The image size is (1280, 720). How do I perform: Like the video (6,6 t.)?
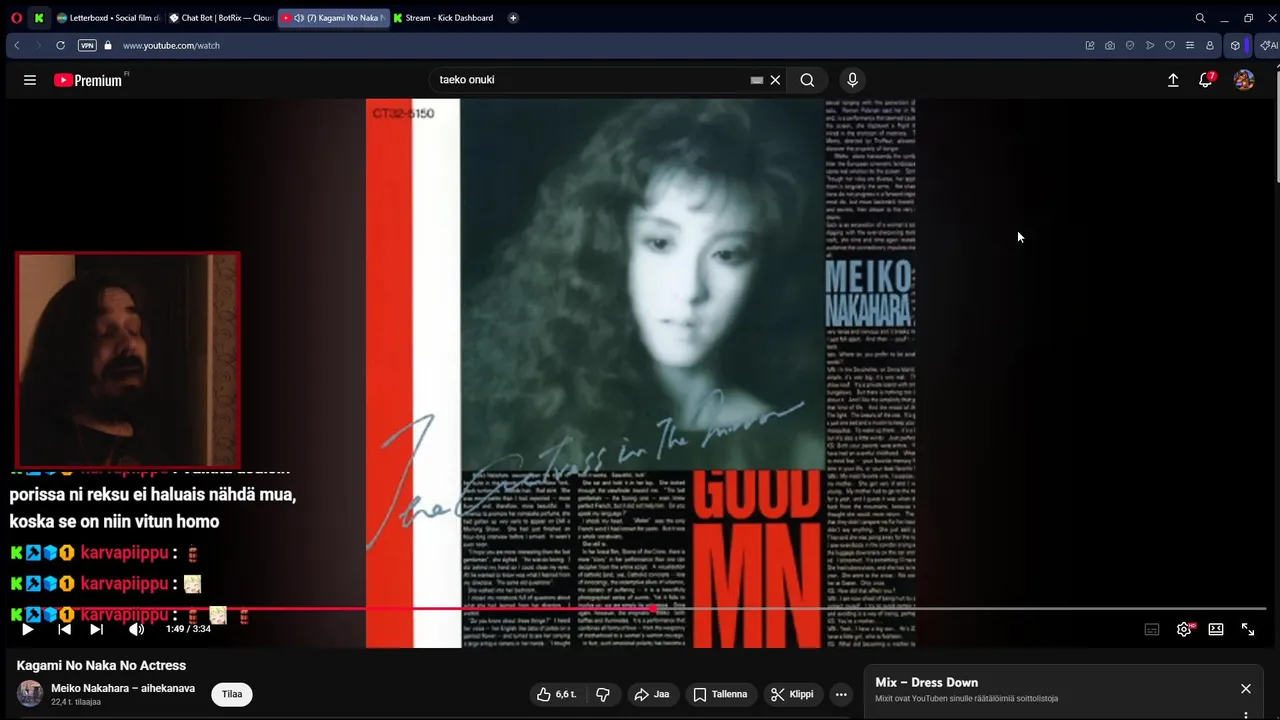pyautogui.click(x=556, y=694)
